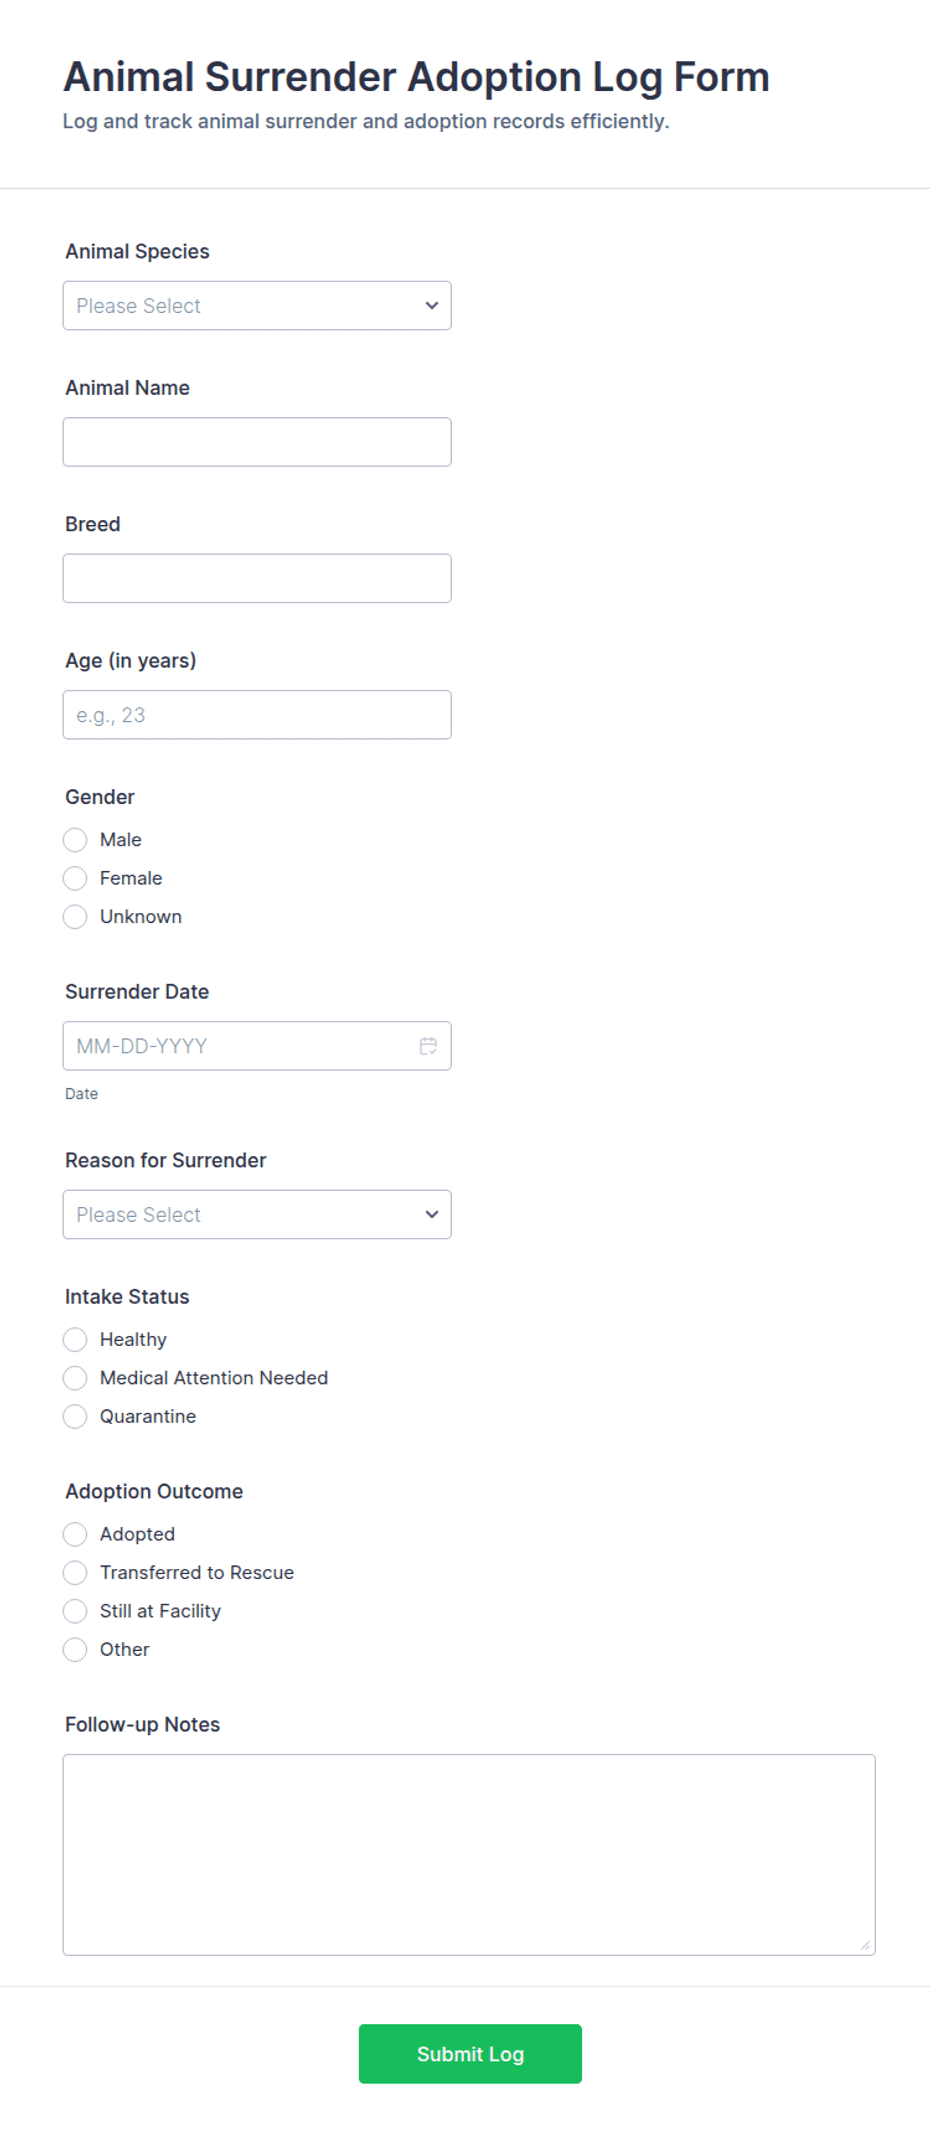
Task: Select the Unknown gender option
Action: [x=75, y=916]
